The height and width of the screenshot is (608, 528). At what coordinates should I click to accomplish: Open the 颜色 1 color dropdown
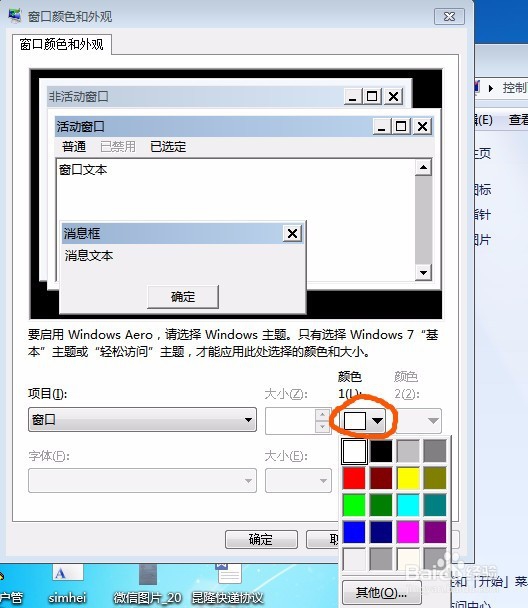pyautogui.click(x=363, y=420)
